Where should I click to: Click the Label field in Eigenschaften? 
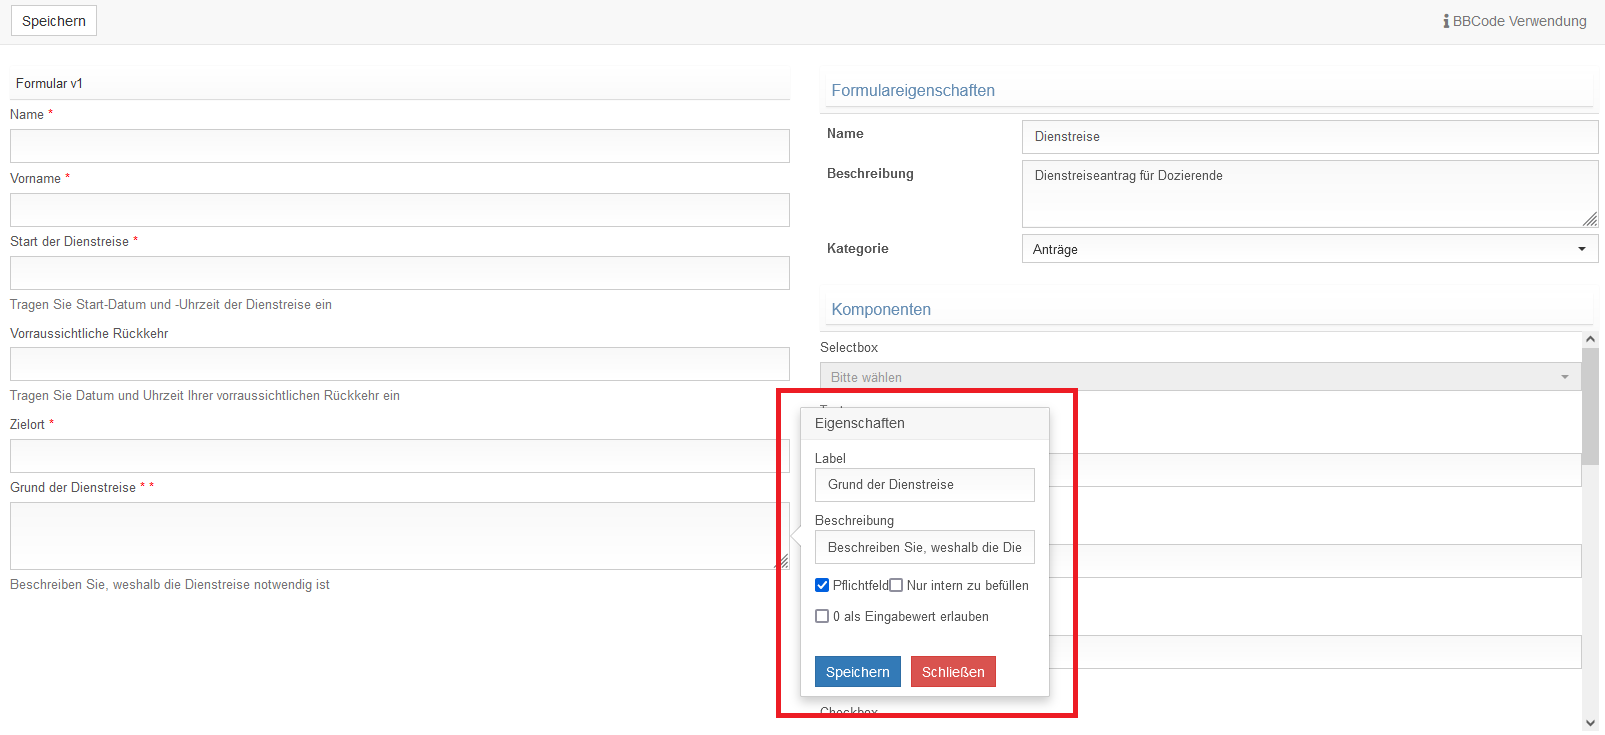click(925, 485)
